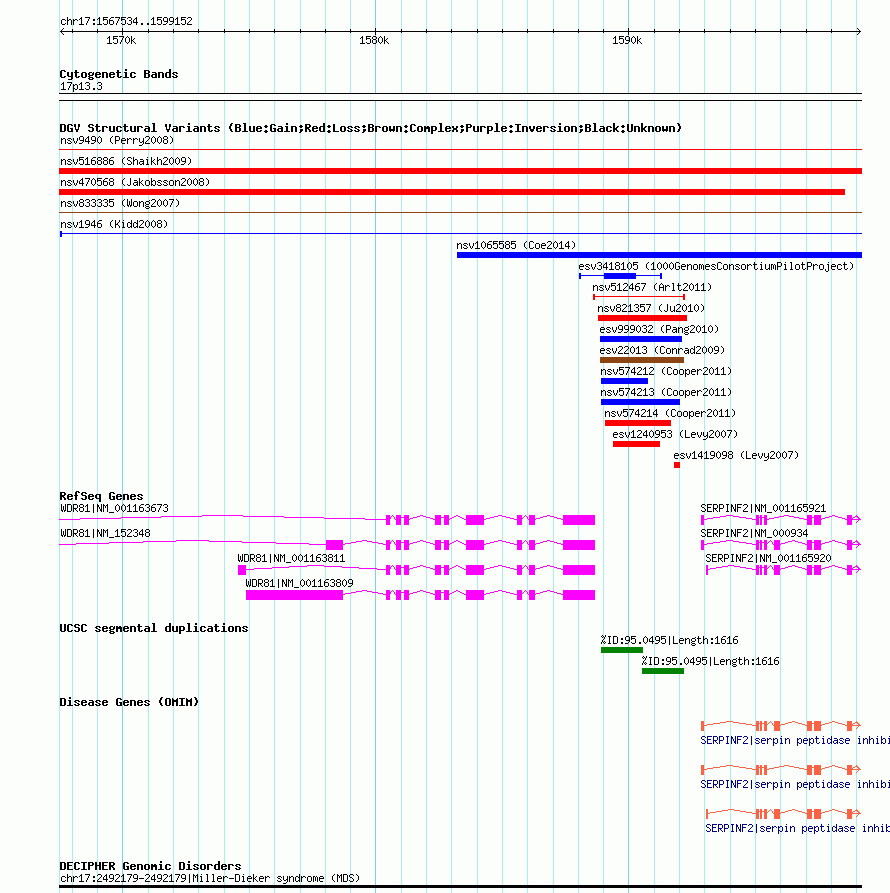Screen dimensions: 890x893
Task: Select the nsv1065585 (Coe2014) blue gain bar
Action: [x=659, y=255]
